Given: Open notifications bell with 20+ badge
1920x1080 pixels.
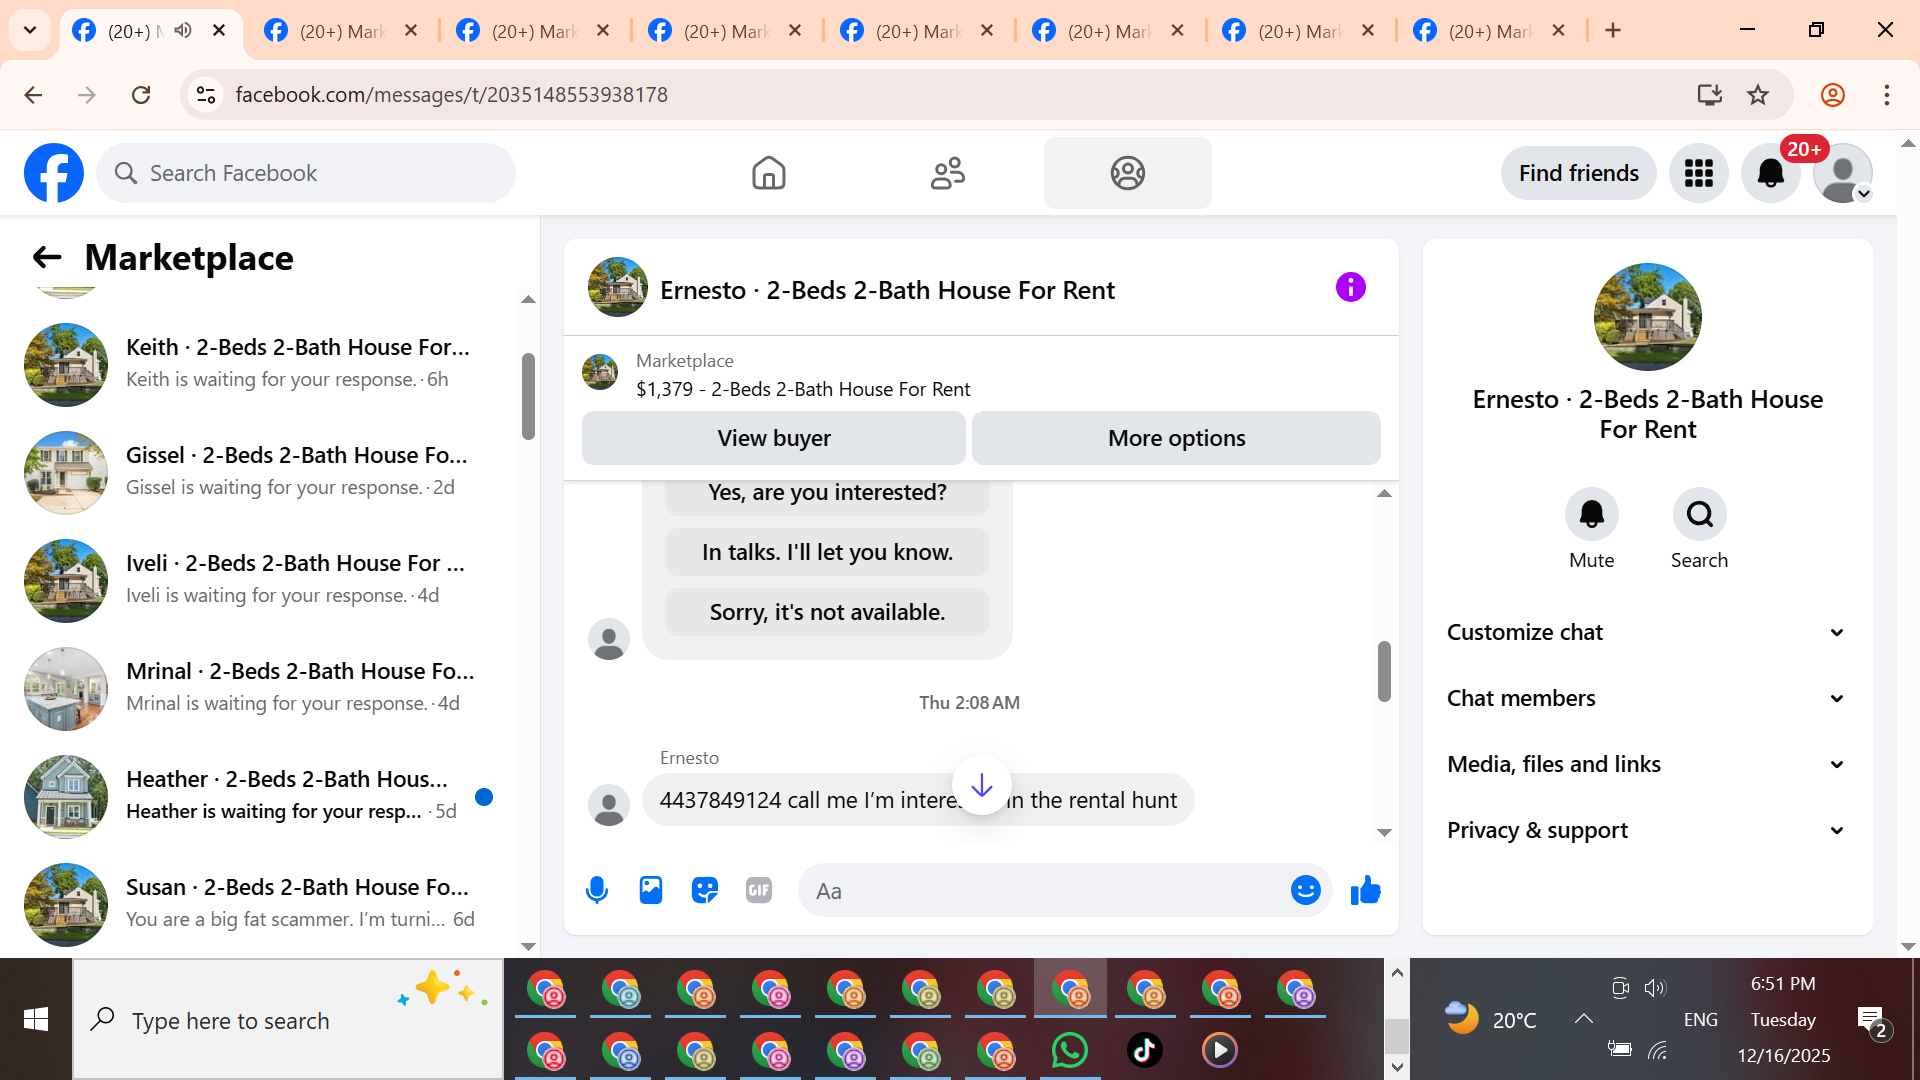Looking at the screenshot, I should [1771, 173].
